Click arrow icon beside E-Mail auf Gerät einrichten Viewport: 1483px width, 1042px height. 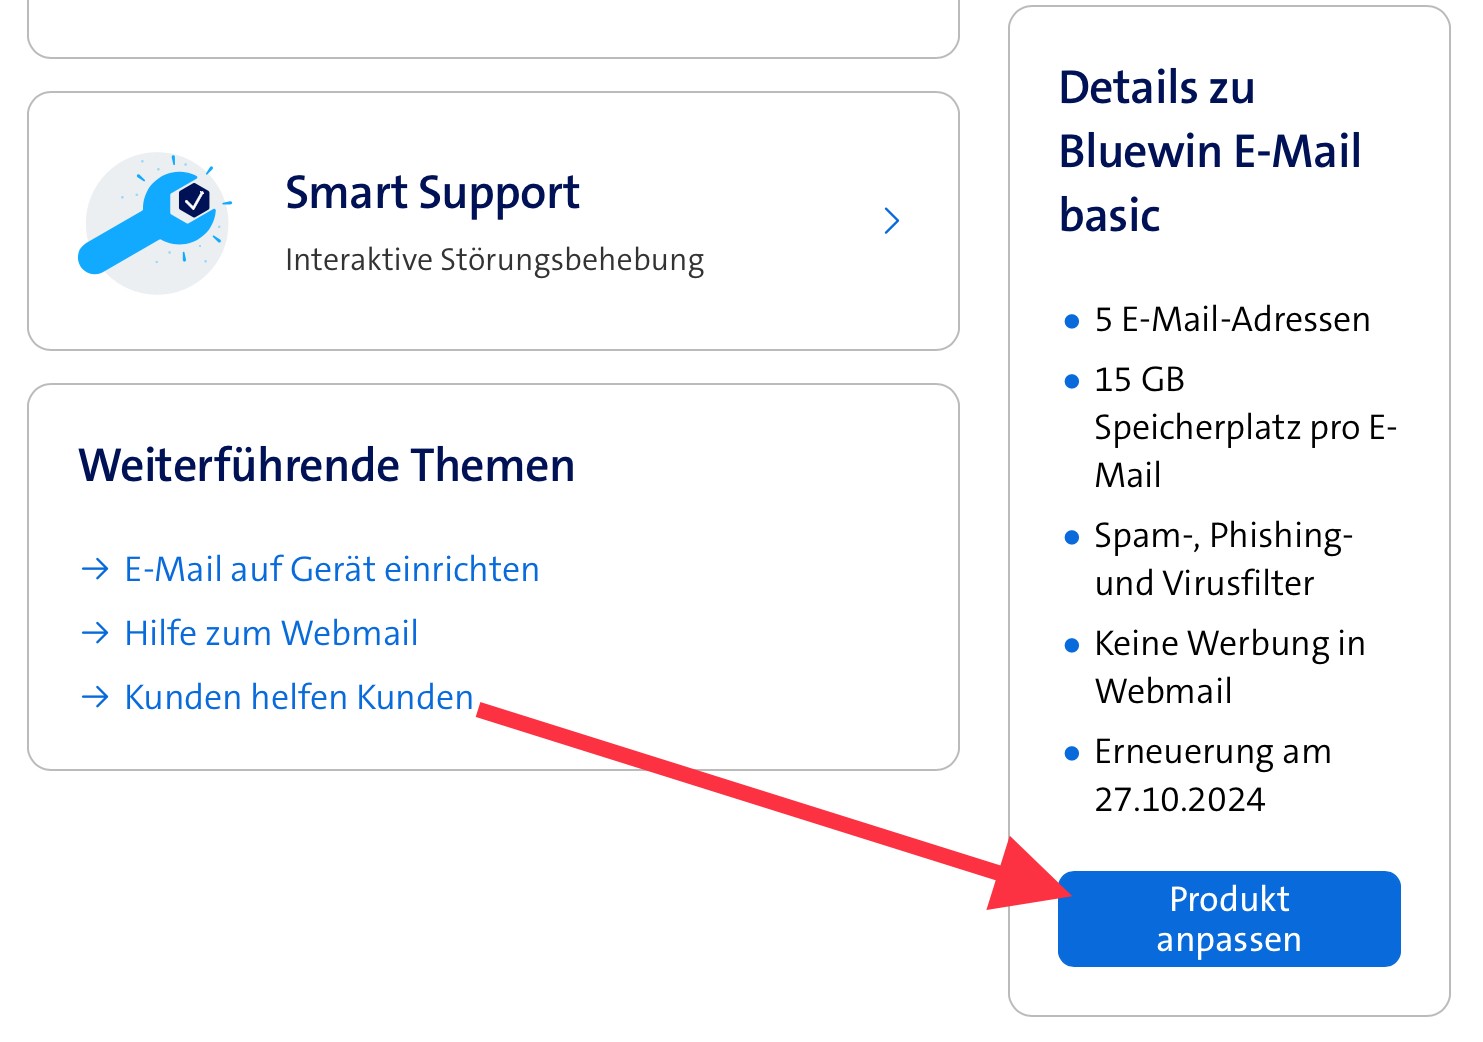tap(95, 569)
